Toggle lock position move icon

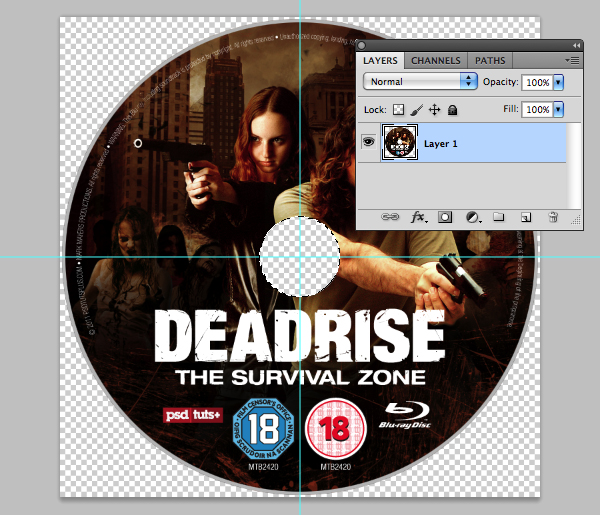pos(434,110)
